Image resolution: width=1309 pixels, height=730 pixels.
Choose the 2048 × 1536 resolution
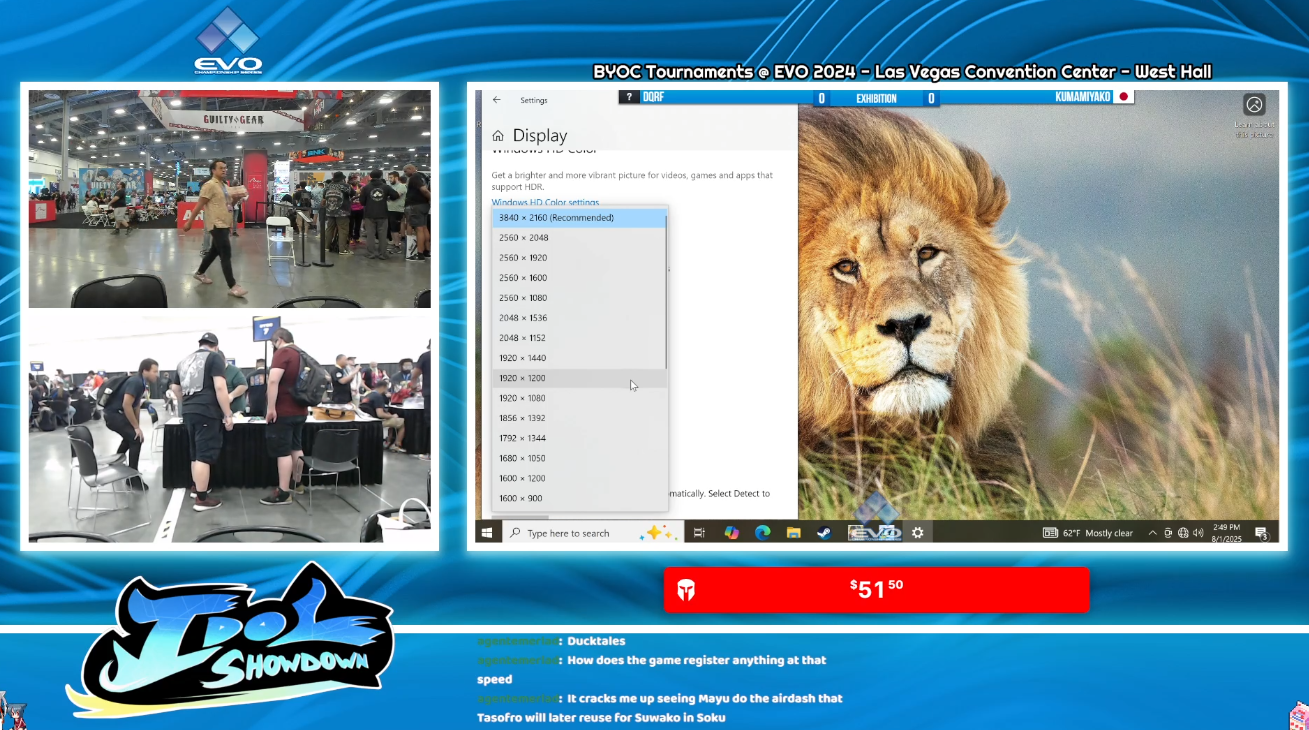point(579,318)
